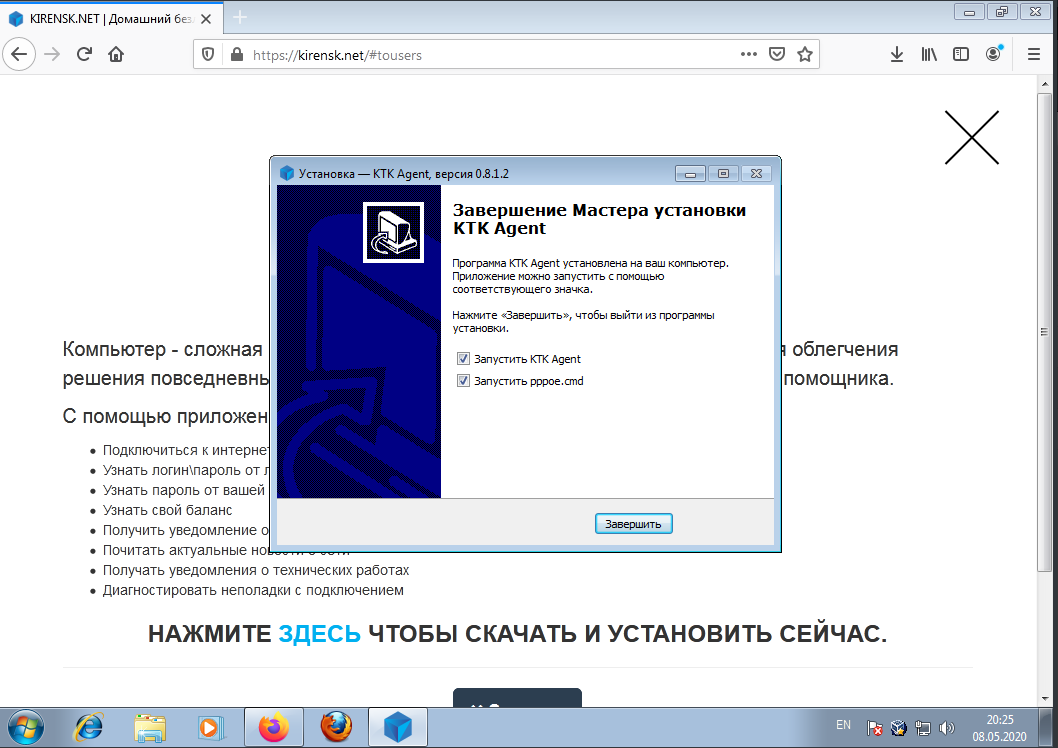Toggle 'Запустить KTK Agent' checkbox
Screen dimensions: 1058x748
[x=463, y=359]
